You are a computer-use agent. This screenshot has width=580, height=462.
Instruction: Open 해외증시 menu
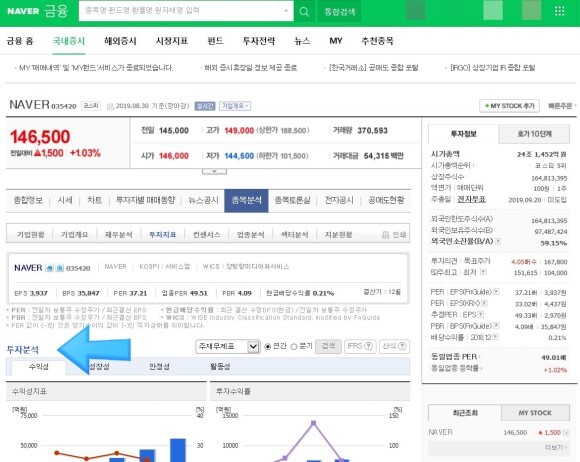click(x=120, y=41)
